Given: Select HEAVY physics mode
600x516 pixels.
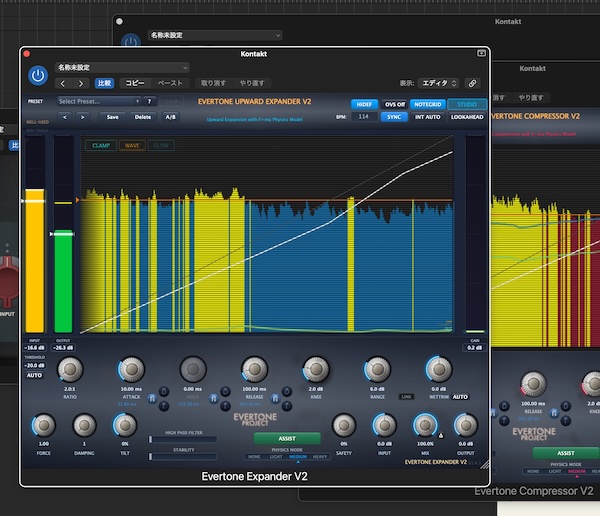Looking at the screenshot, I should click(x=320, y=457).
